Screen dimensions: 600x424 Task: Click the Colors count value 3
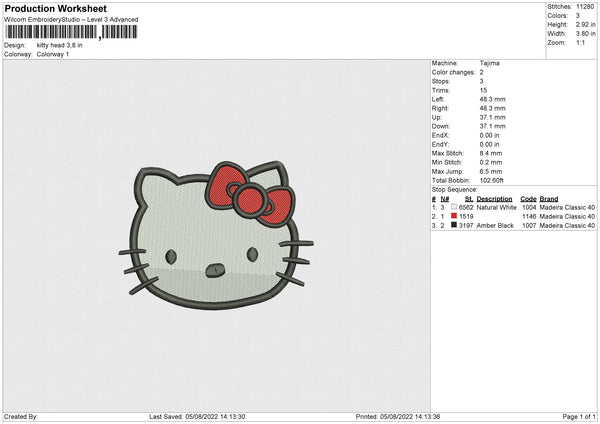(x=577, y=16)
